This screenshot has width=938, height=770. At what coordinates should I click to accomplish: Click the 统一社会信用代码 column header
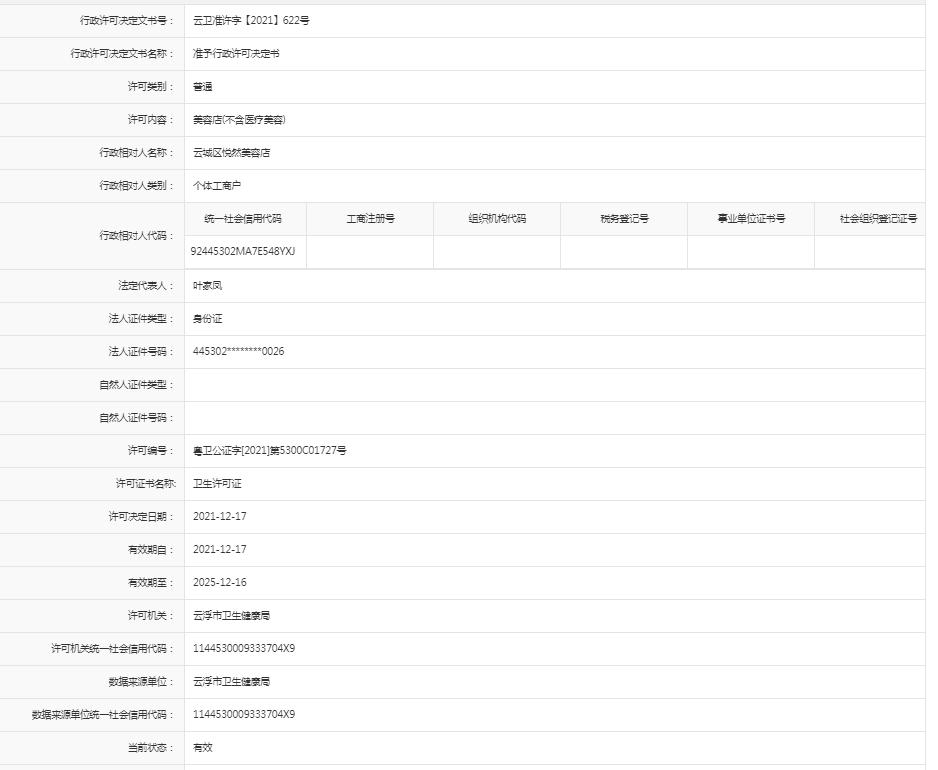(x=243, y=218)
